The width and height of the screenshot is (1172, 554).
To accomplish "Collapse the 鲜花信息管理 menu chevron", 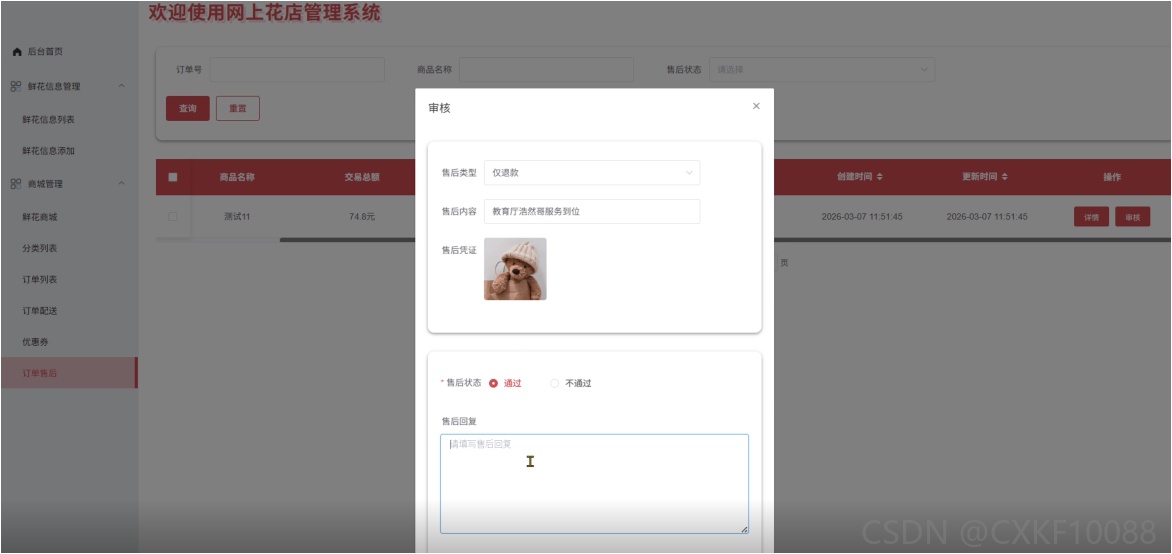I will point(122,86).
